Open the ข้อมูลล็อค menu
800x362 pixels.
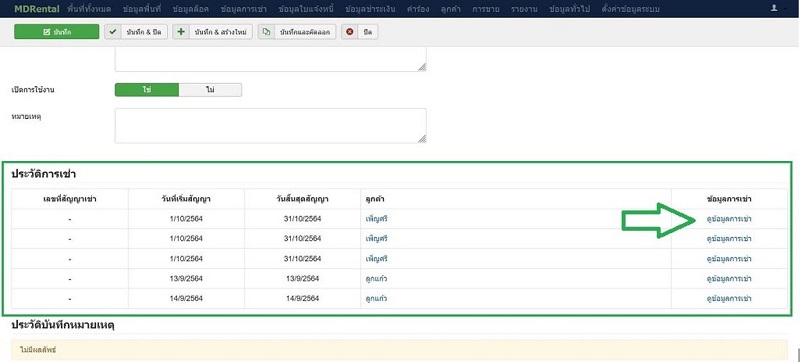(191, 9)
